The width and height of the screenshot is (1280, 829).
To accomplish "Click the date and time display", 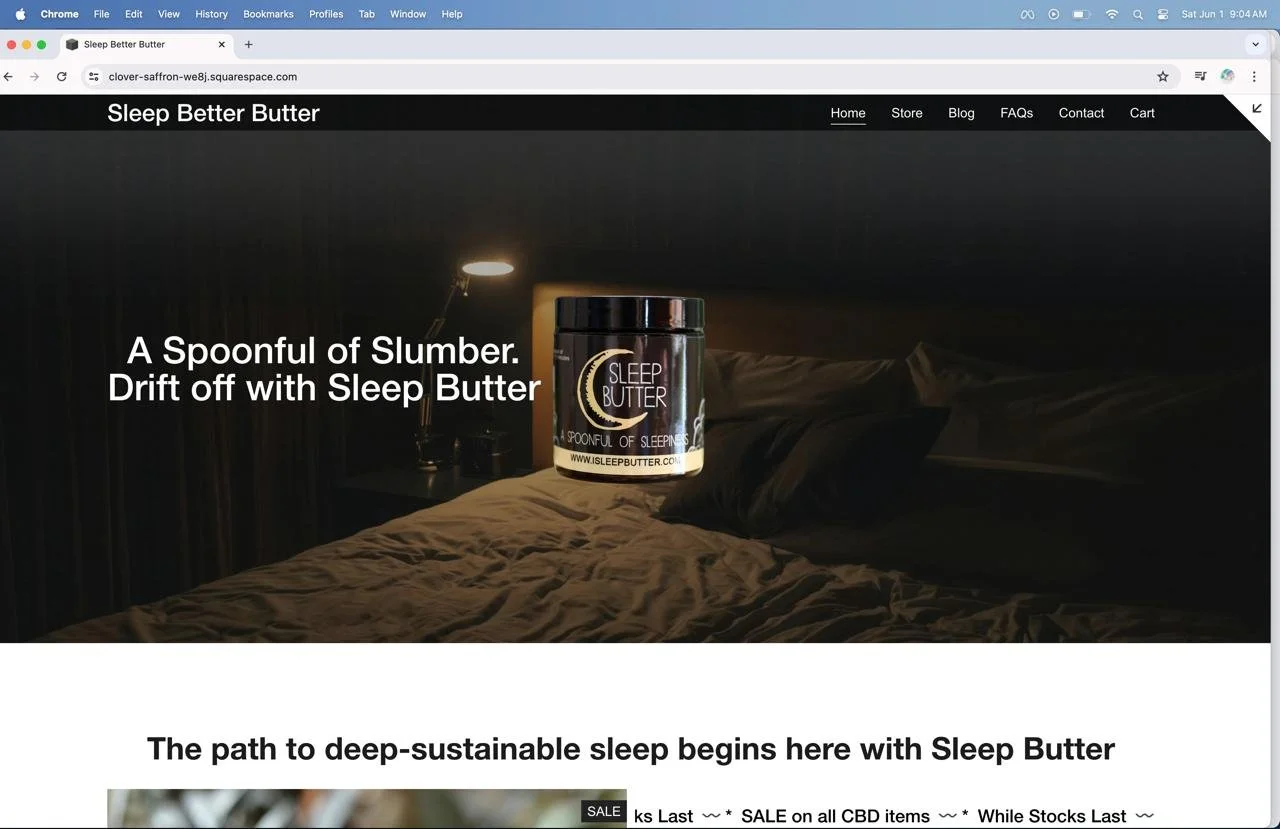I will [x=1223, y=14].
